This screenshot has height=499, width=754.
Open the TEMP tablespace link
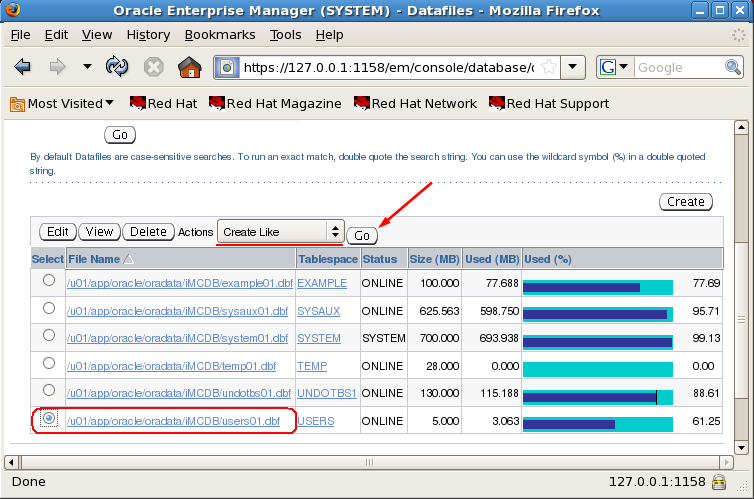coord(312,366)
